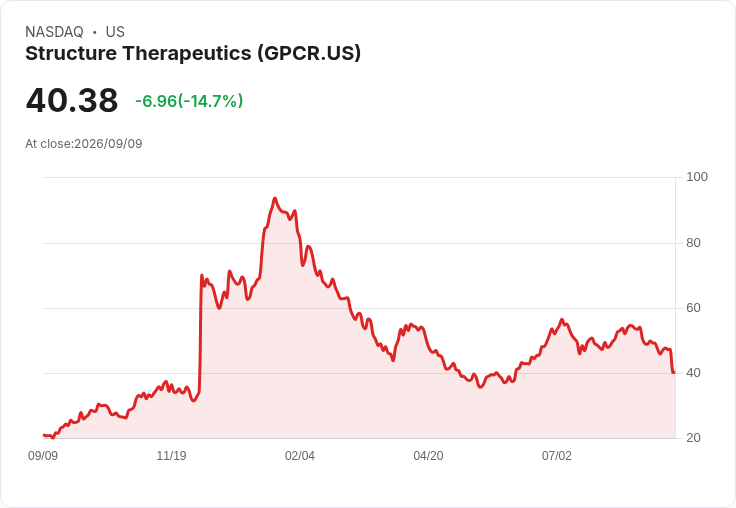Click the 100 price axis label
Screen dimensions: 736x508
click(697, 177)
